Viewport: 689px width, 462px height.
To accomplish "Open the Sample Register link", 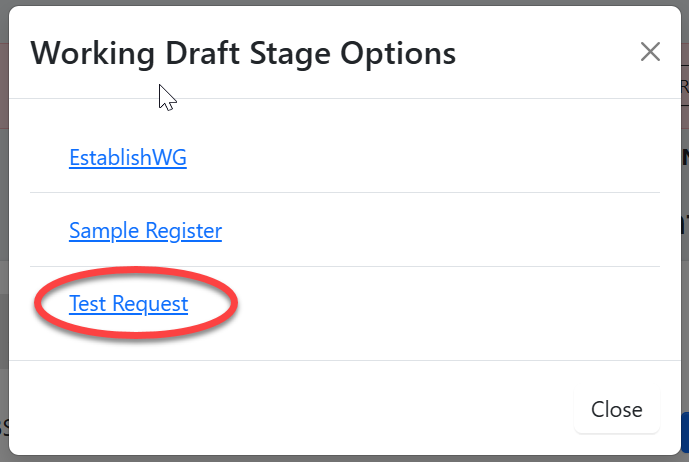I will 145,231.
